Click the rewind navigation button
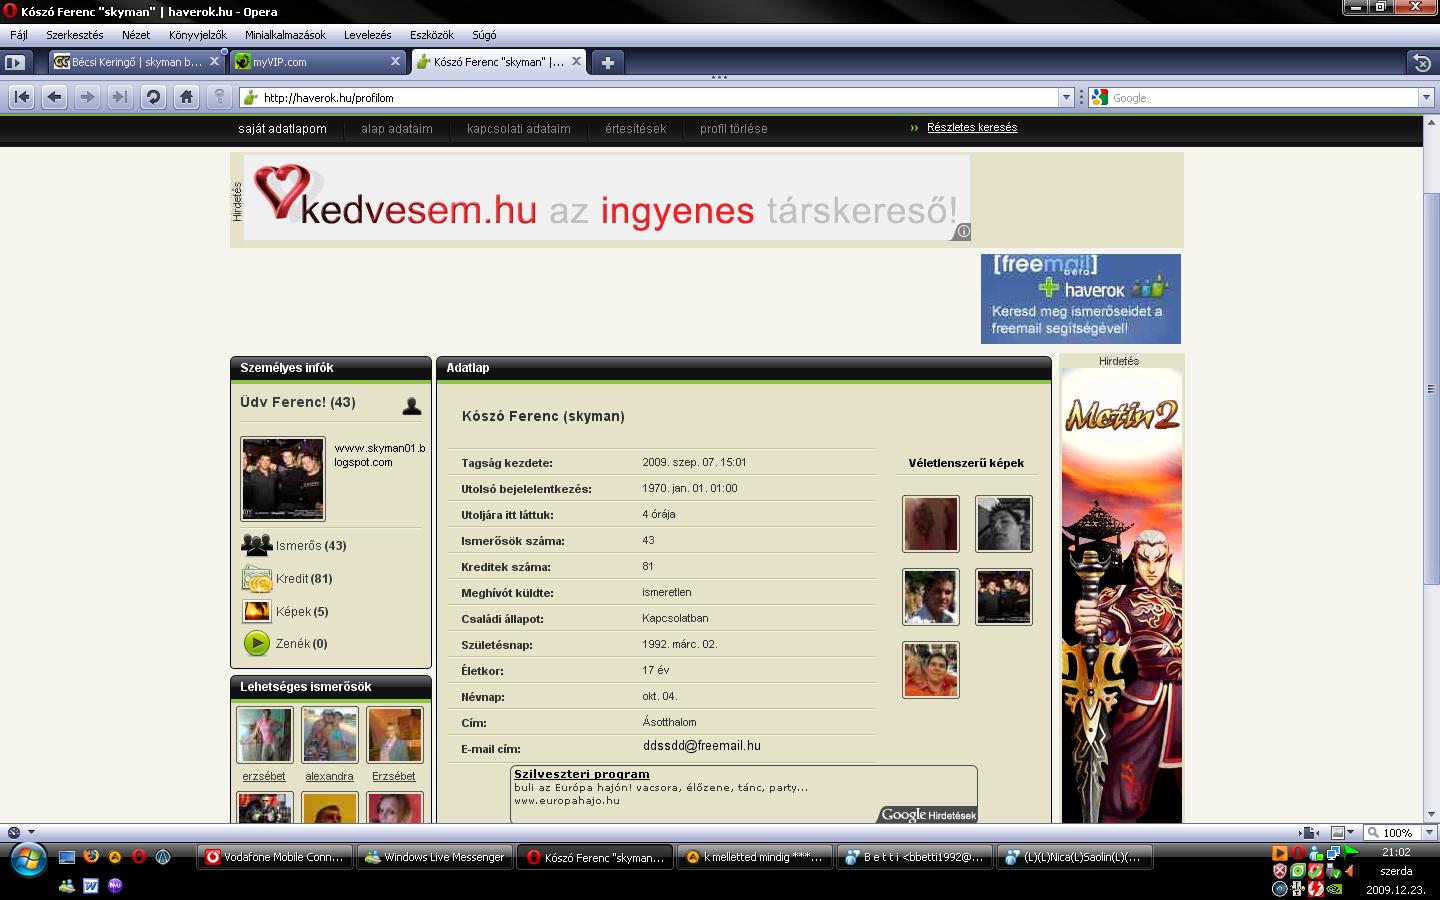 click(22, 97)
